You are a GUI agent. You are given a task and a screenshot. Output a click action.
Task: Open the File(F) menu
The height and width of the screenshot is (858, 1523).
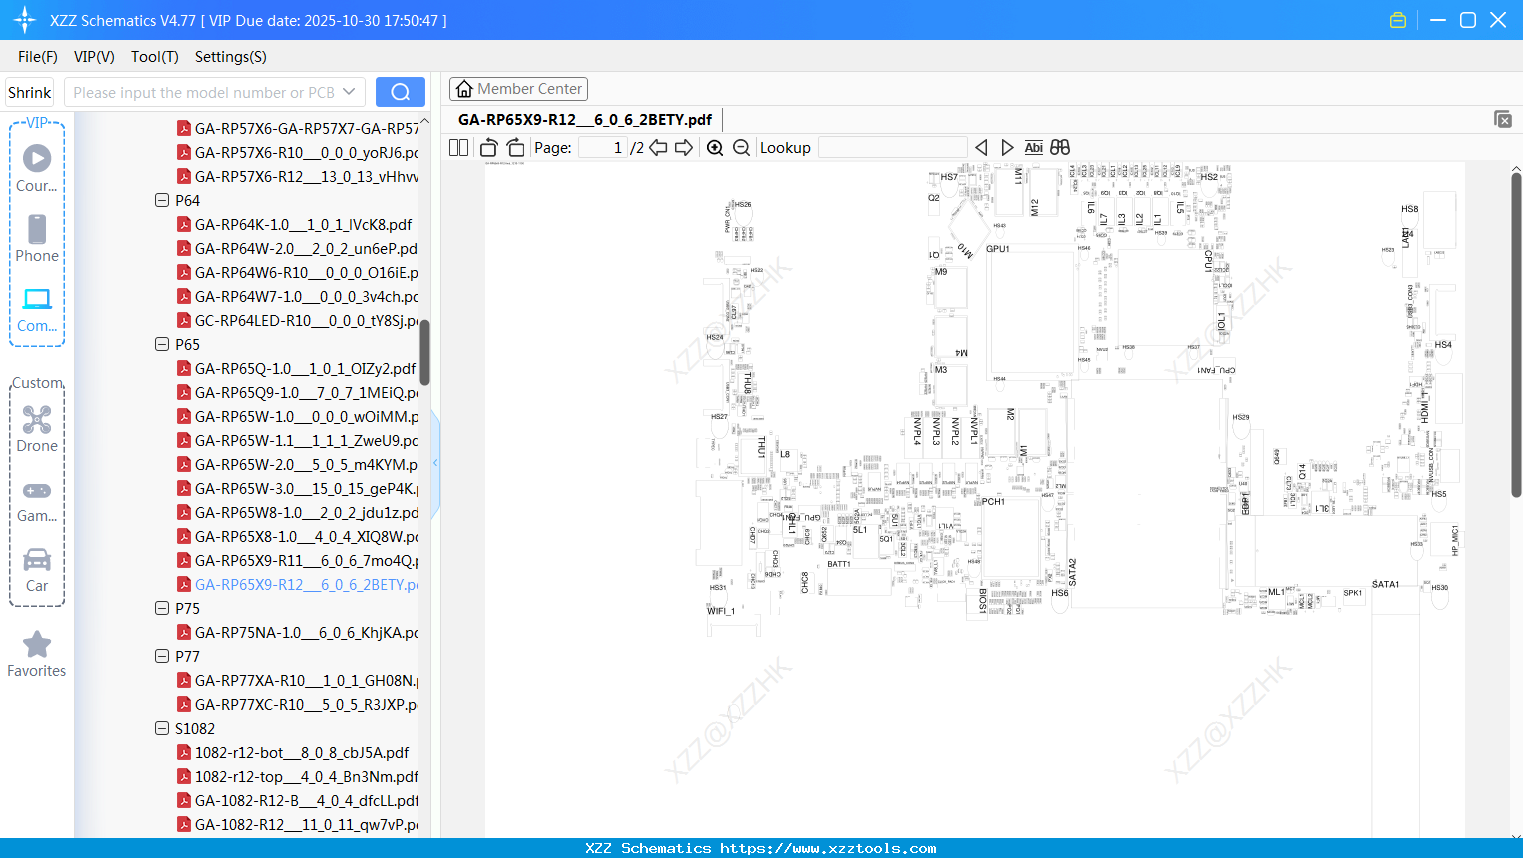pyautogui.click(x=38, y=57)
